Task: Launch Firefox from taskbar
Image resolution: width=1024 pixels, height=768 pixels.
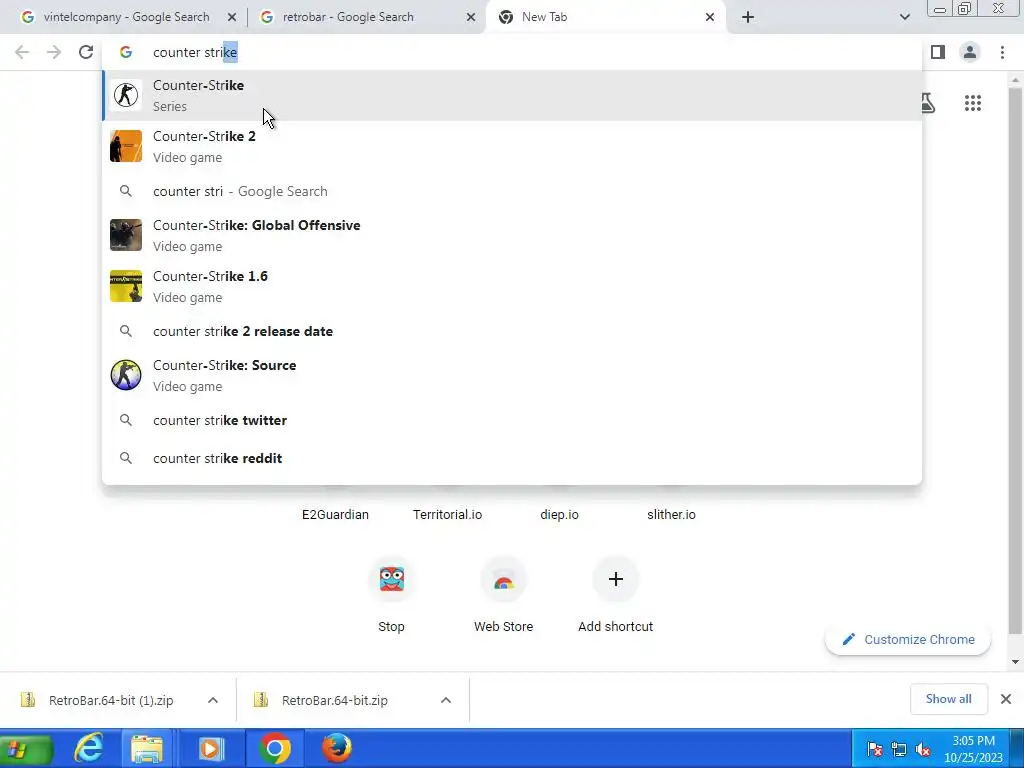Action: (337, 748)
